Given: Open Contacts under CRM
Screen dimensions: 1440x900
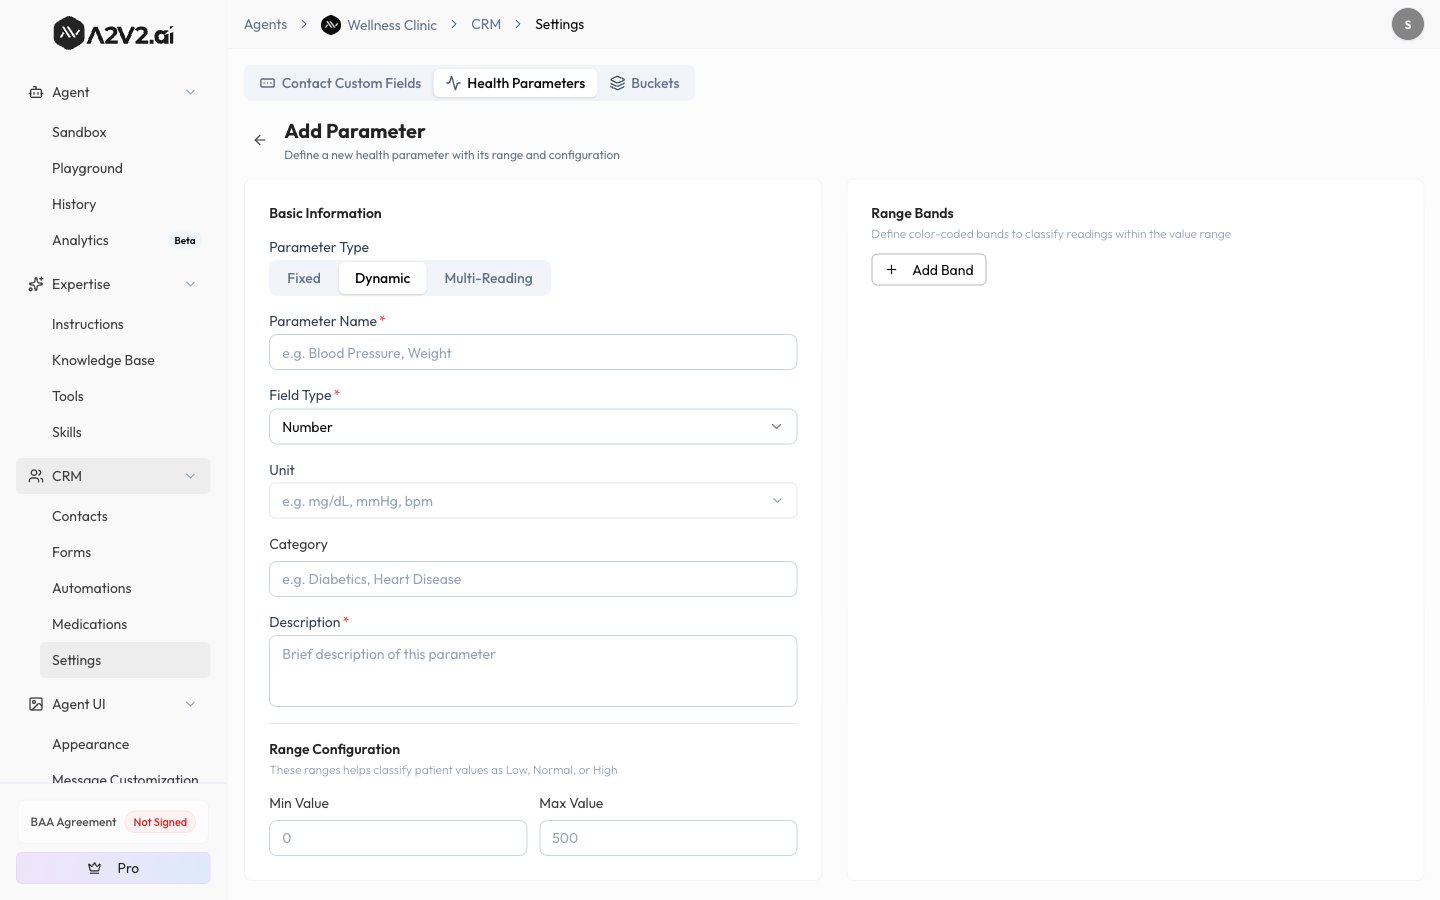Looking at the screenshot, I should click(x=125, y=516).
